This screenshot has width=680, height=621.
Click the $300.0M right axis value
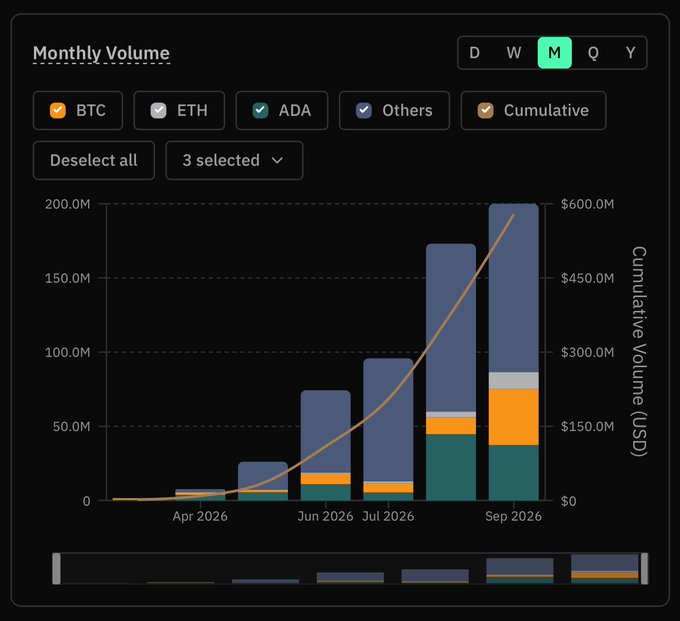click(588, 352)
